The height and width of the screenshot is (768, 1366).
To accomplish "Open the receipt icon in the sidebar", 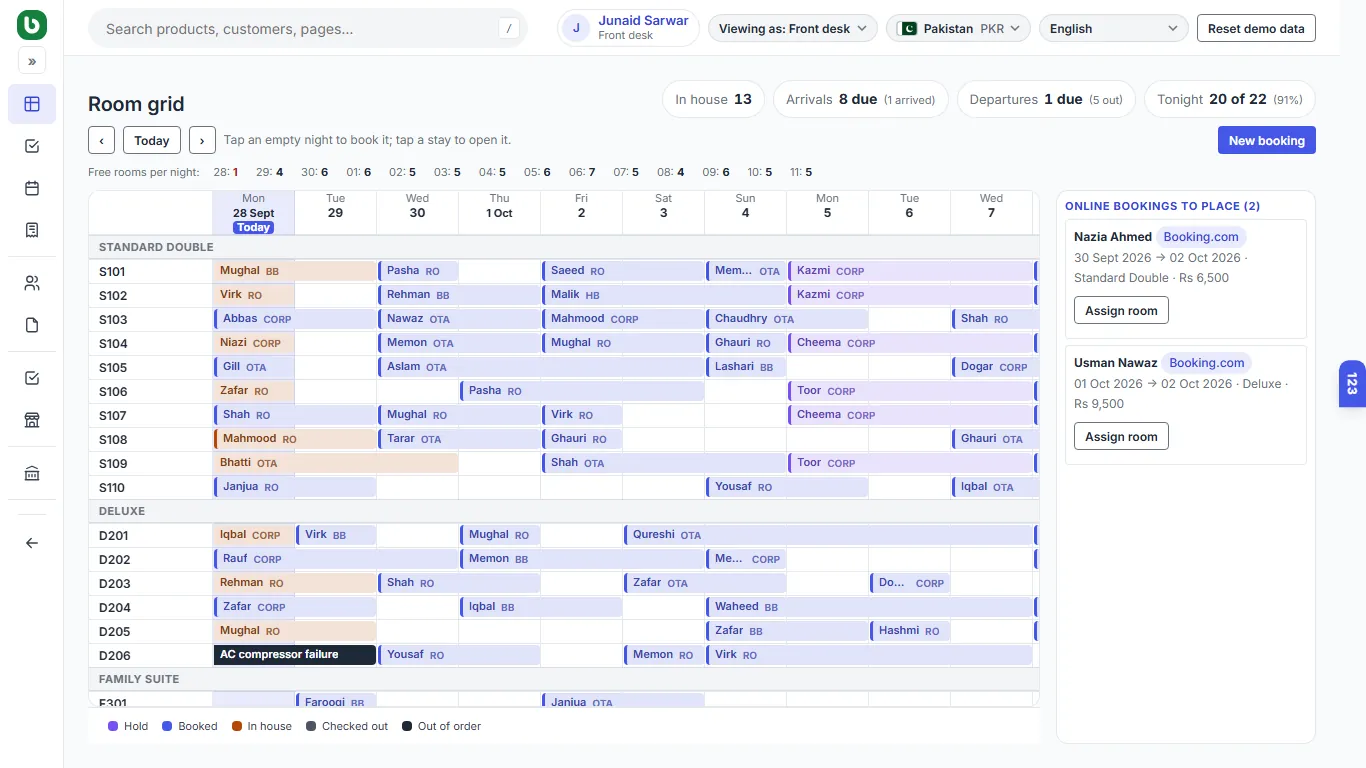I will click(x=32, y=230).
